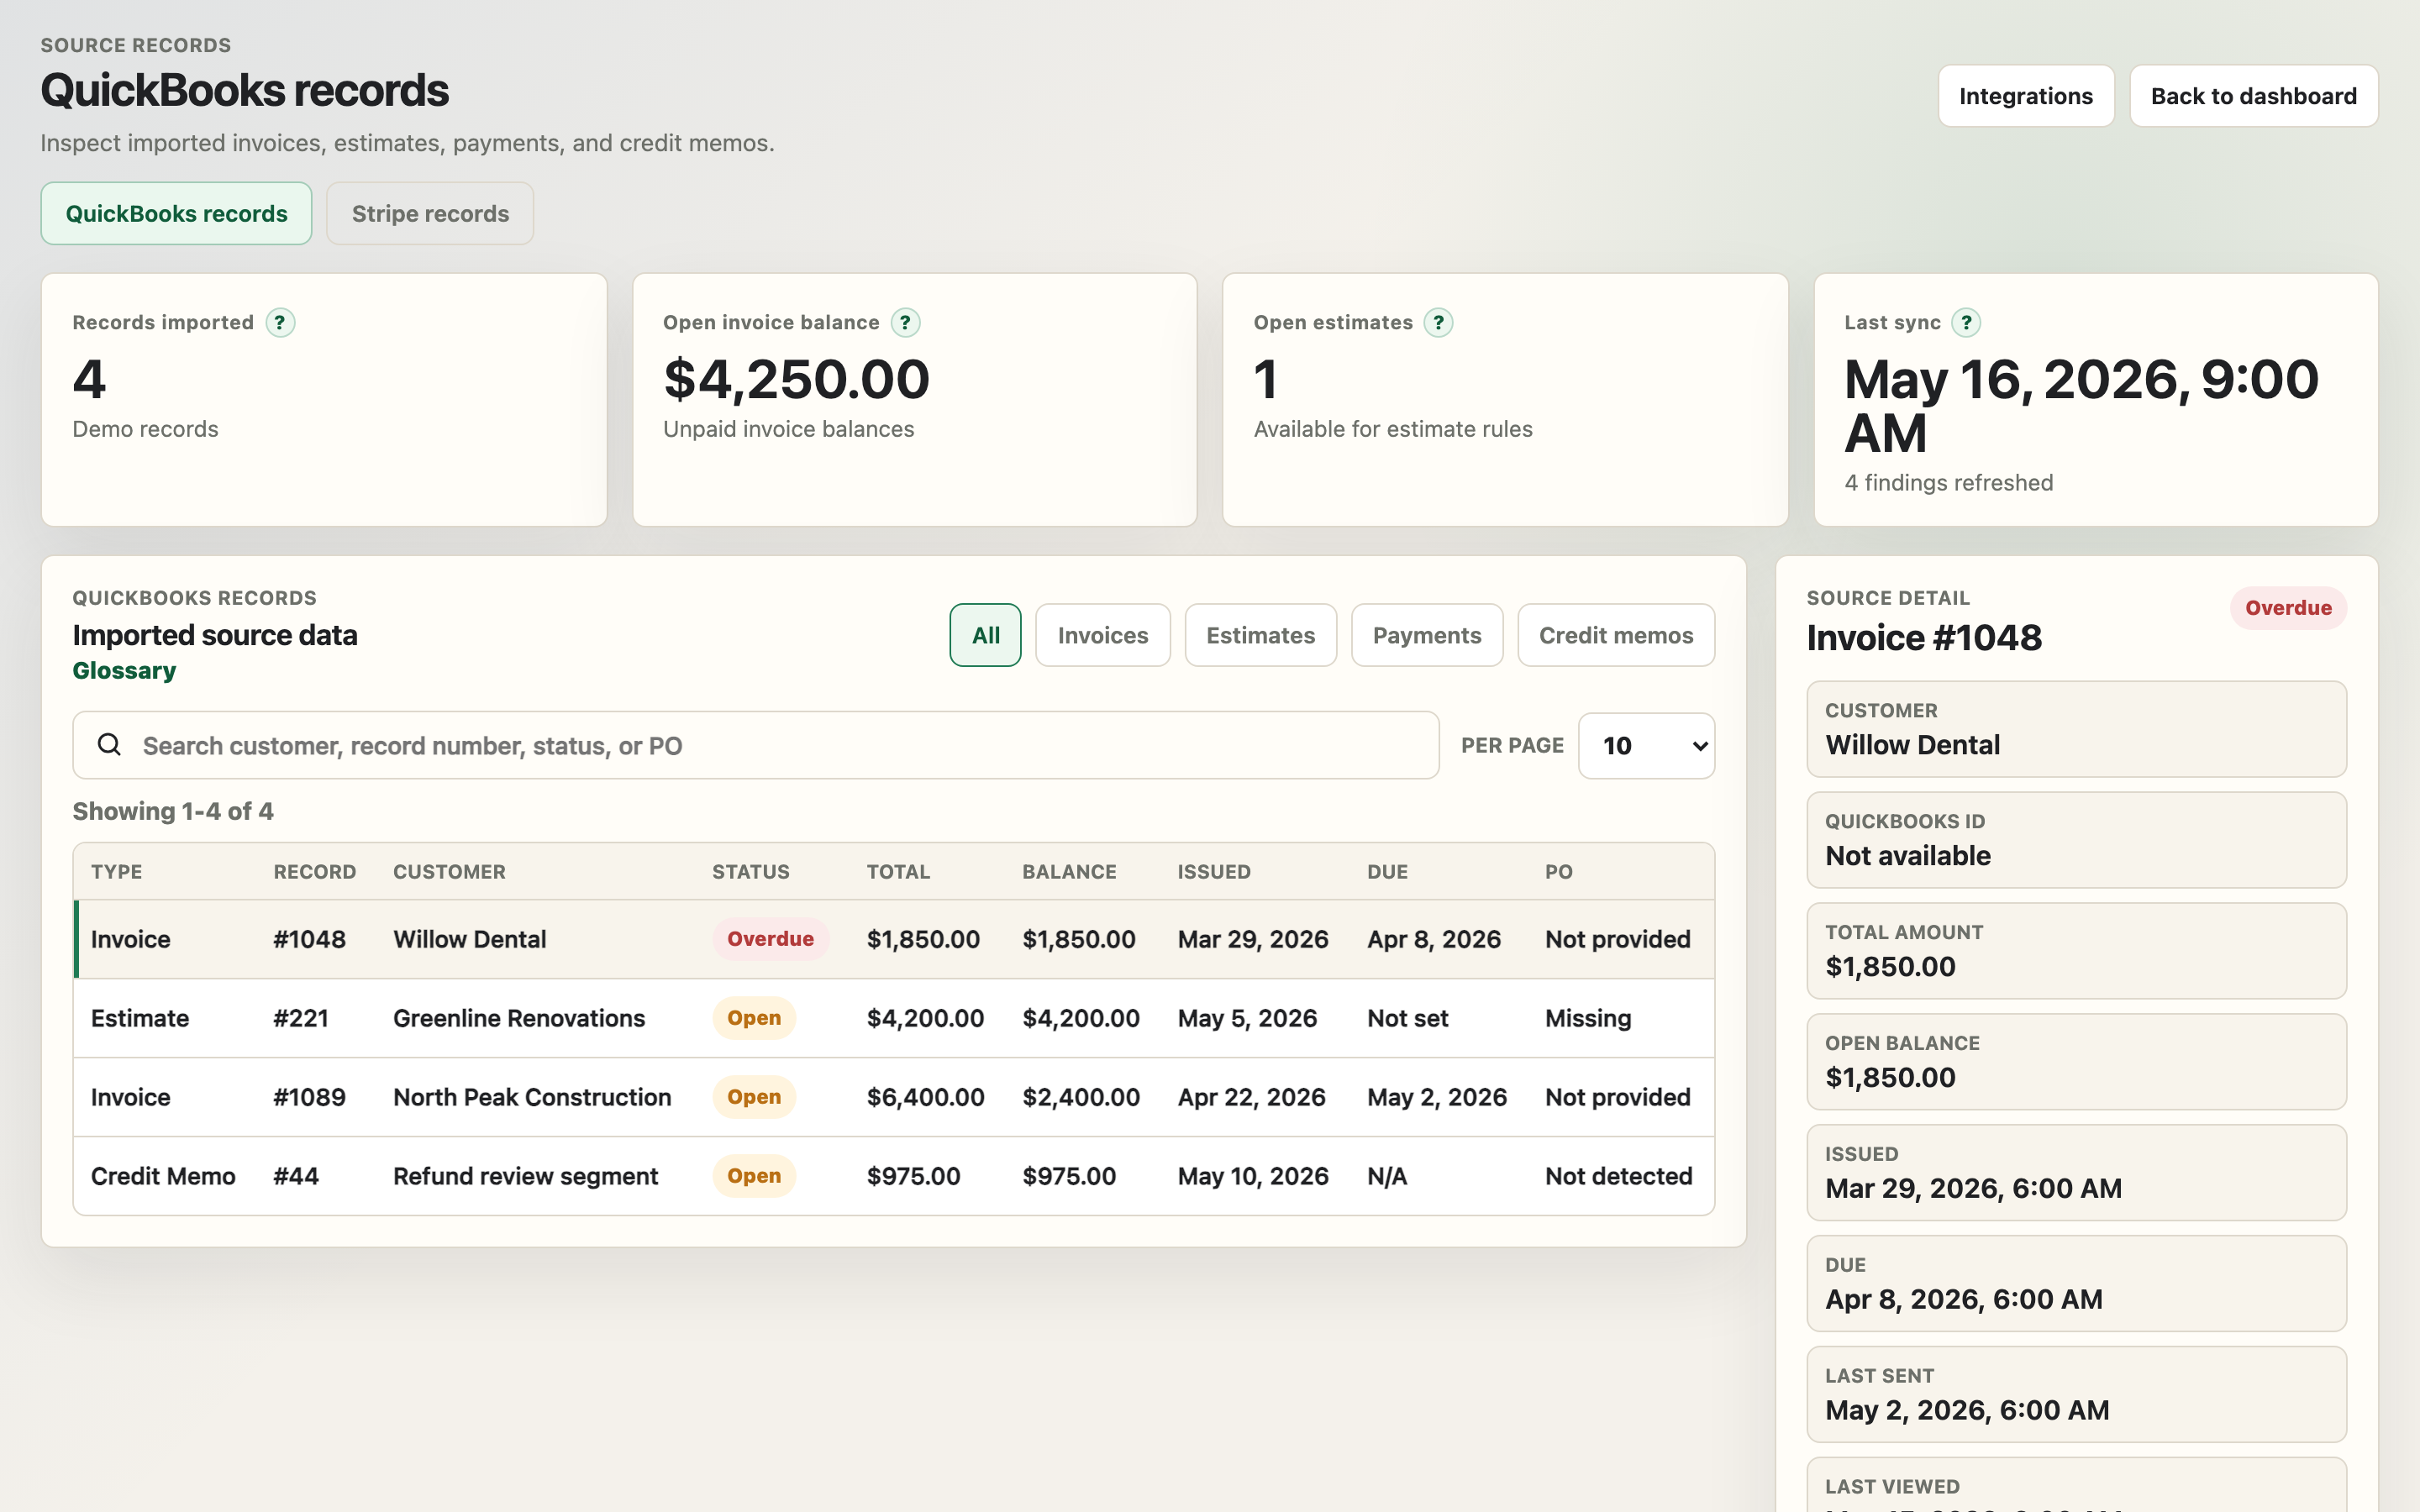Click the Overdue status badge in table
Image resolution: width=2420 pixels, height=1512 pixels.
pyautogui.click(x=770, y=939)
